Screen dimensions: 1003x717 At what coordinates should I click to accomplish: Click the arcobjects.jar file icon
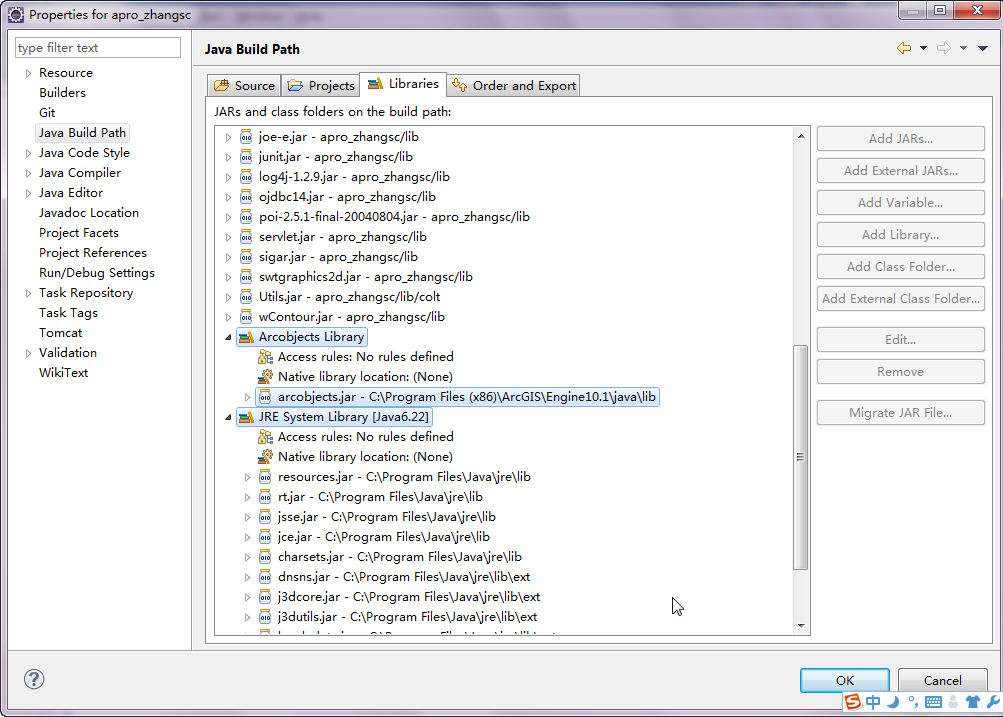(x=265, y=397)
